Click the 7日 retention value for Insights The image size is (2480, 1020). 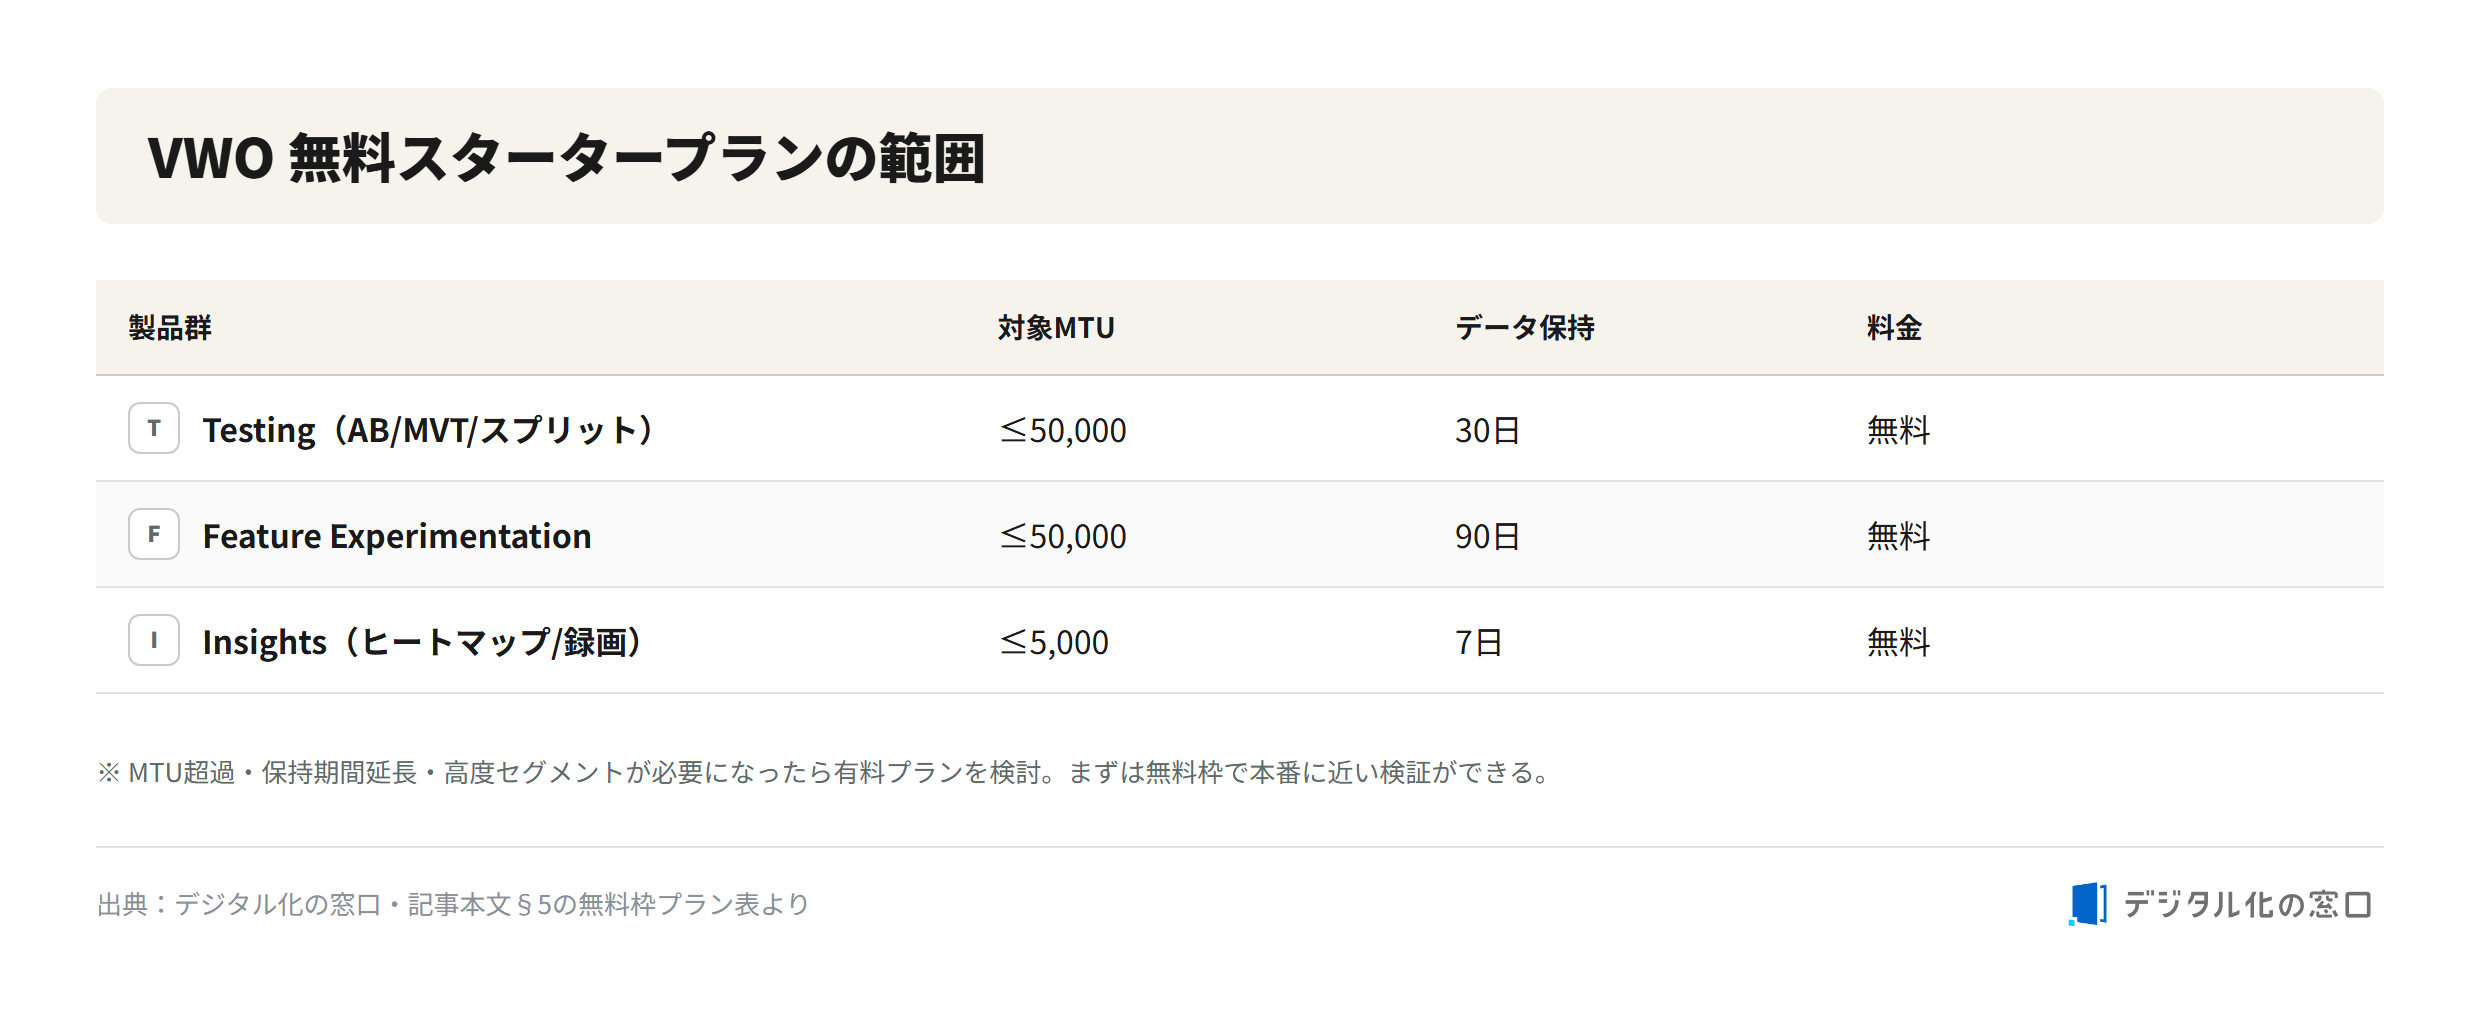click(x=1479, y=642)
